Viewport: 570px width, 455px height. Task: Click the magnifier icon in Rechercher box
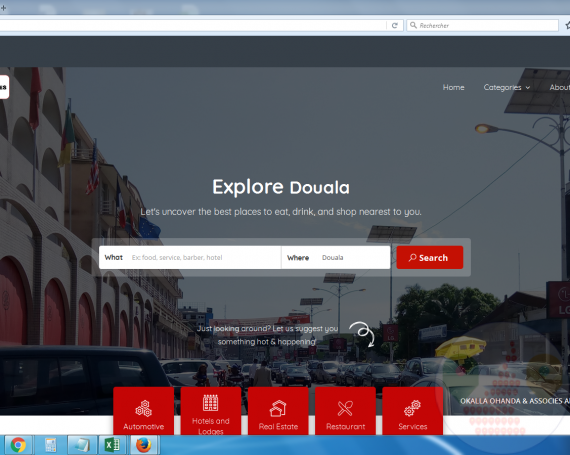click(413, 25)
